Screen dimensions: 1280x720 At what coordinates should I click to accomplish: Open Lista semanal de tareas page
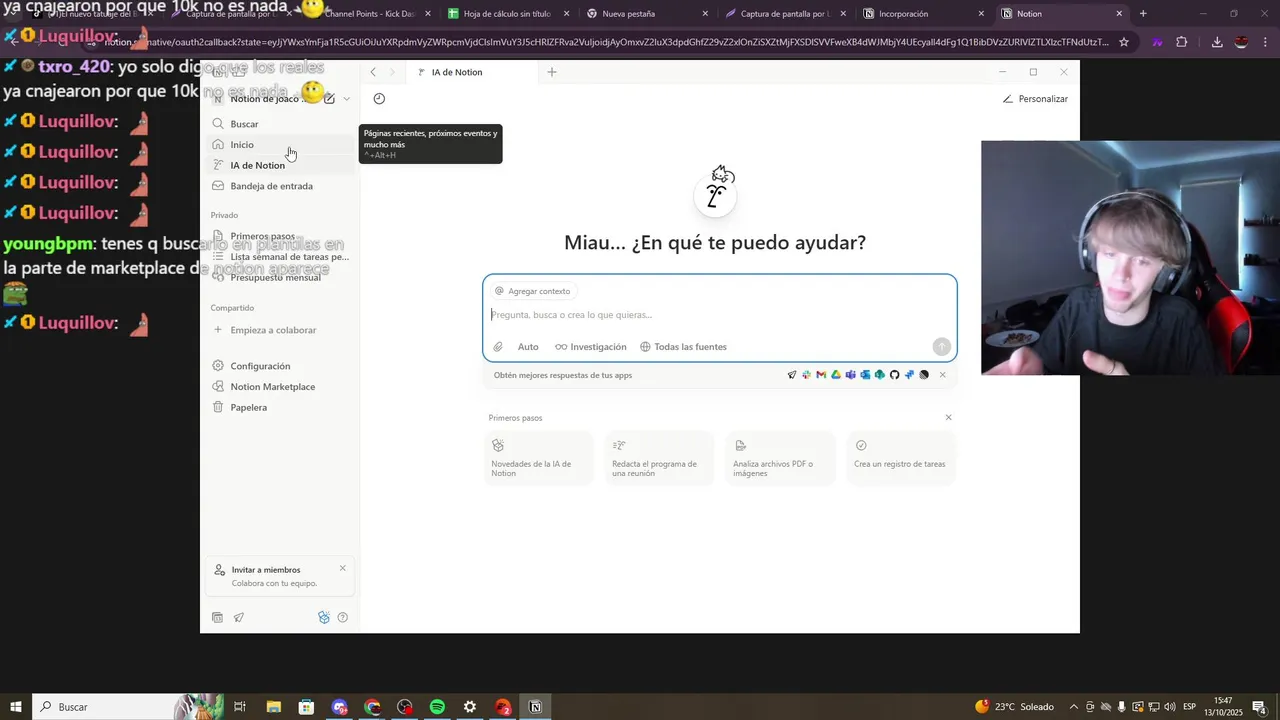pos(279,257)
